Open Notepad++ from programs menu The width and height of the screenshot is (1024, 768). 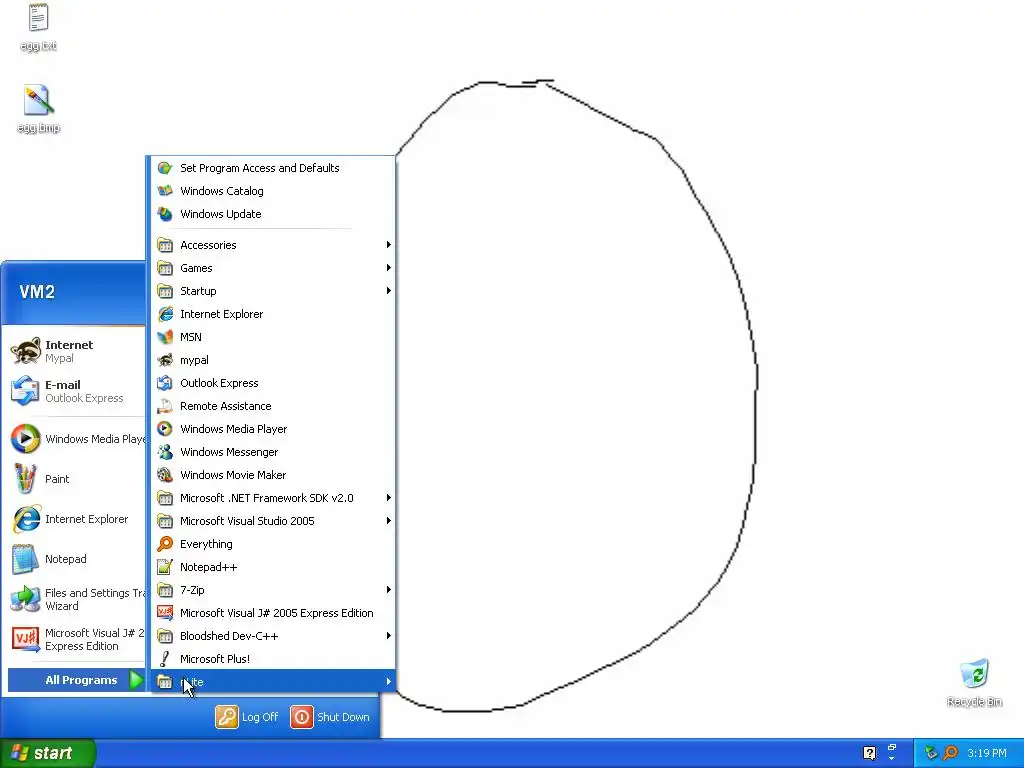(272, 567)
